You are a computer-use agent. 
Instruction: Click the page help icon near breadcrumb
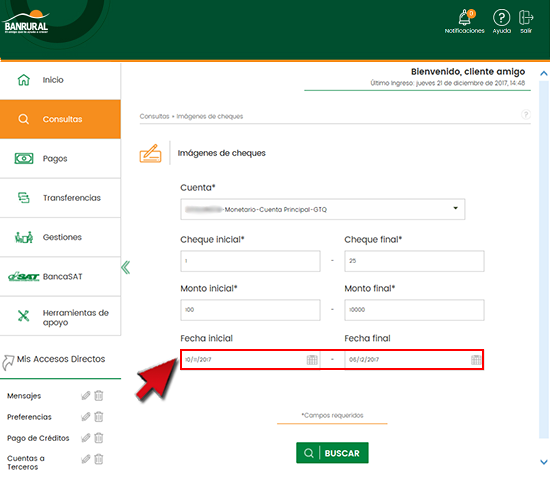pos(525,114)
